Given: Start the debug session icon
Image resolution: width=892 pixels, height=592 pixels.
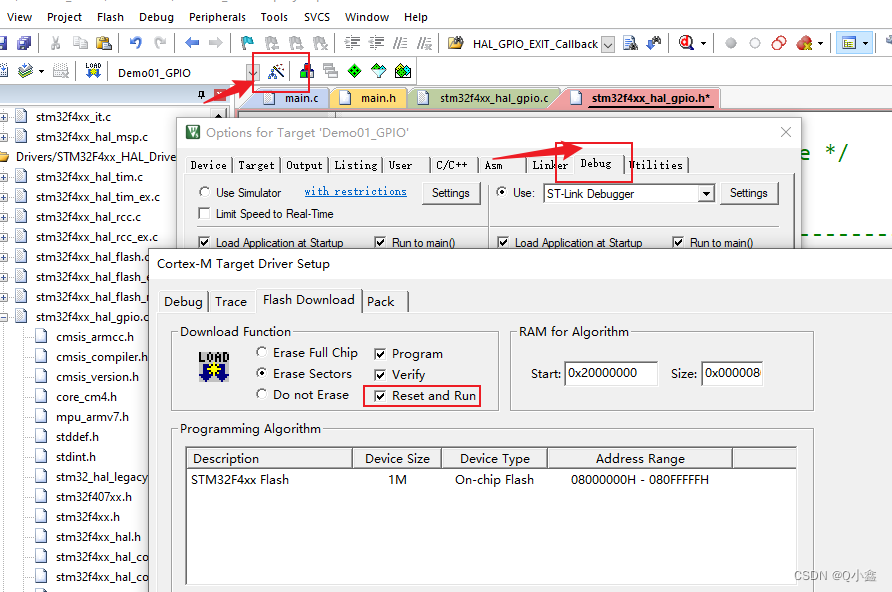Looking at the screenshot, I should (x=686, y=43).
